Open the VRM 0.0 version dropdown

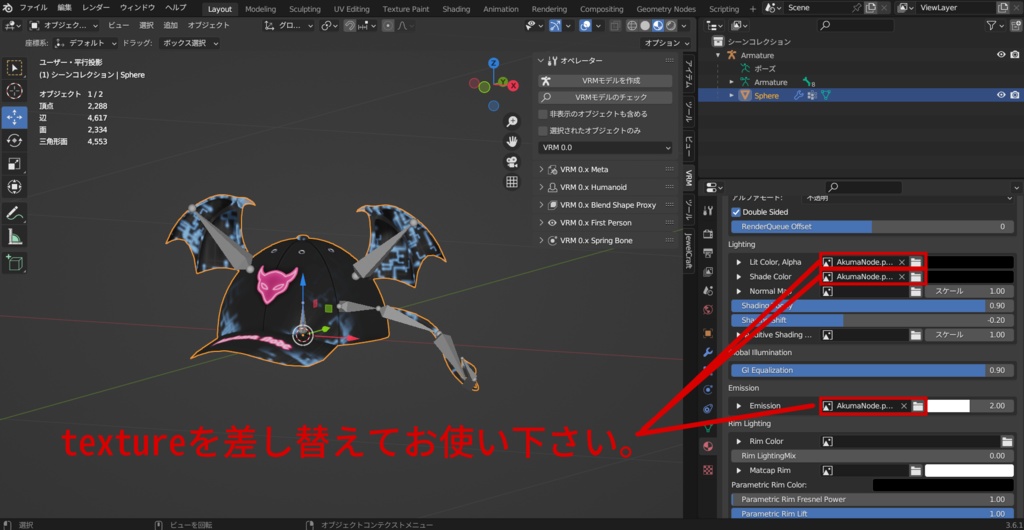(605, 148)
